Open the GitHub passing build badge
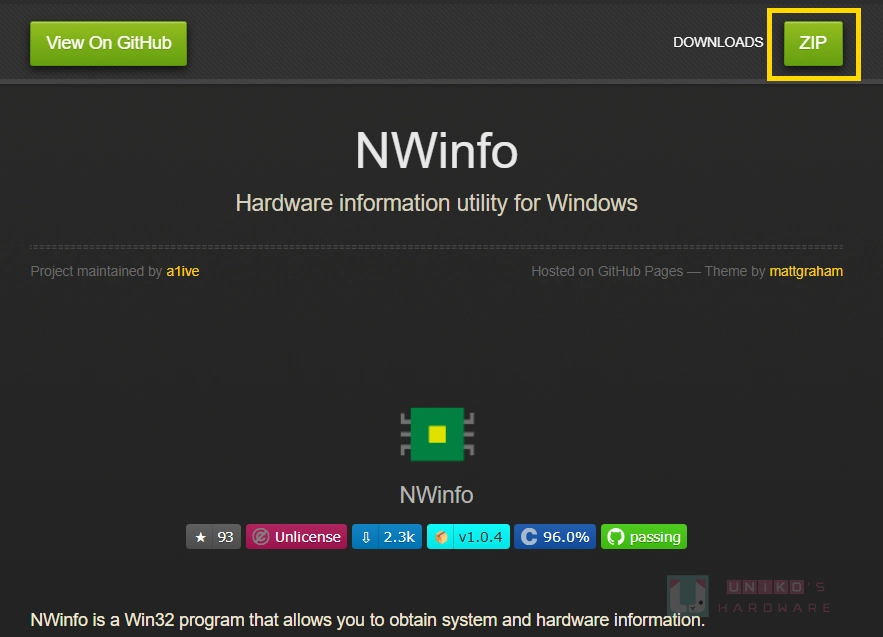 (x=644, y=537)
